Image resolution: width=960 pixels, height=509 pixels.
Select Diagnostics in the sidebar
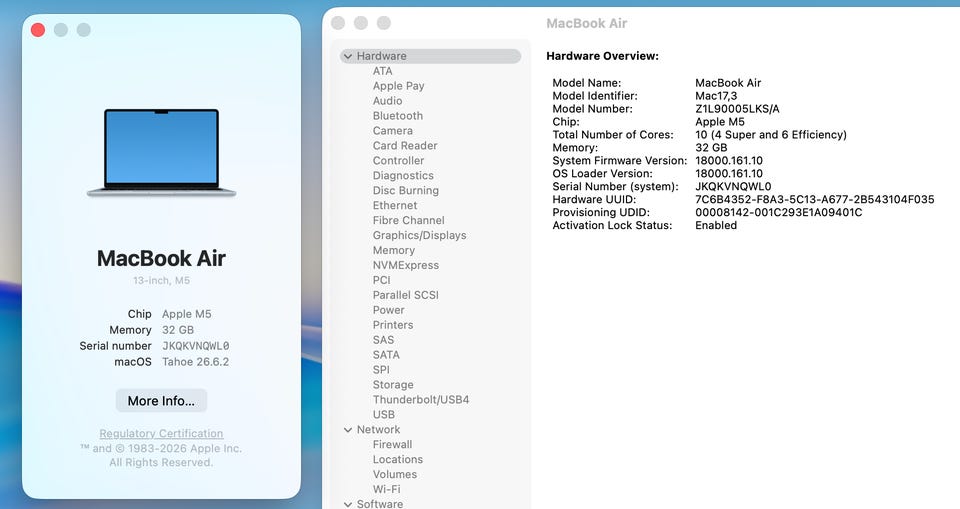click(403, 175)
